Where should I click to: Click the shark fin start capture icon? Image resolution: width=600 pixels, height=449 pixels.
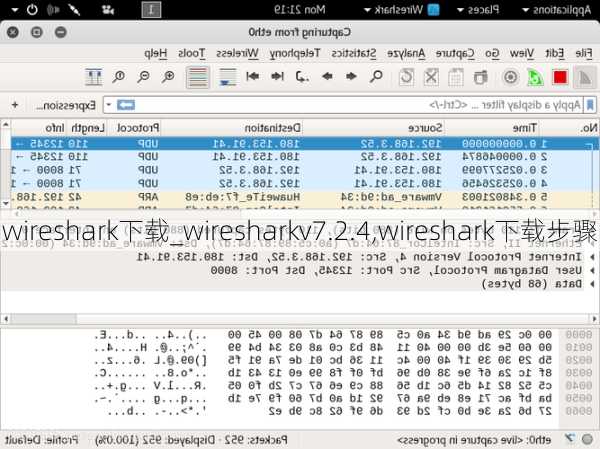coord(585,77)
